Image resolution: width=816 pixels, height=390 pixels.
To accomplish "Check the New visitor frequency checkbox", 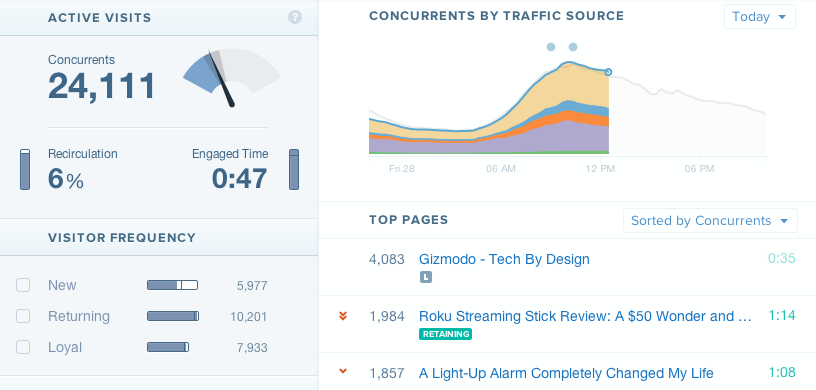I will coord(23,285).
